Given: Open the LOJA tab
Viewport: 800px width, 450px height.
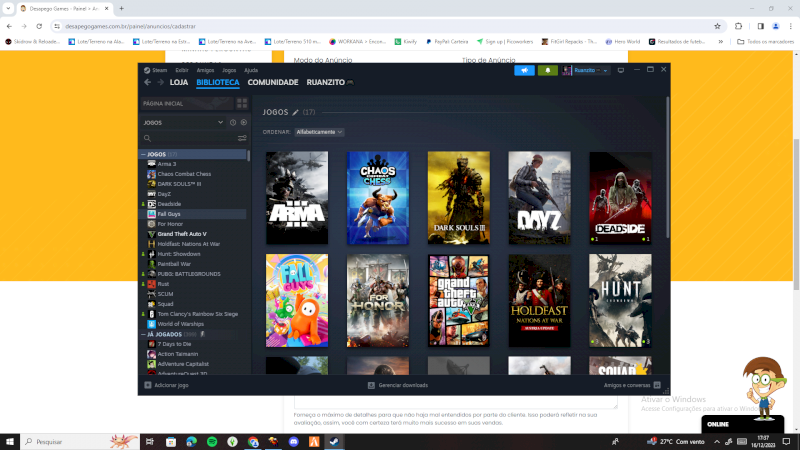Looking at the screenshot, I should coord(179,82).
